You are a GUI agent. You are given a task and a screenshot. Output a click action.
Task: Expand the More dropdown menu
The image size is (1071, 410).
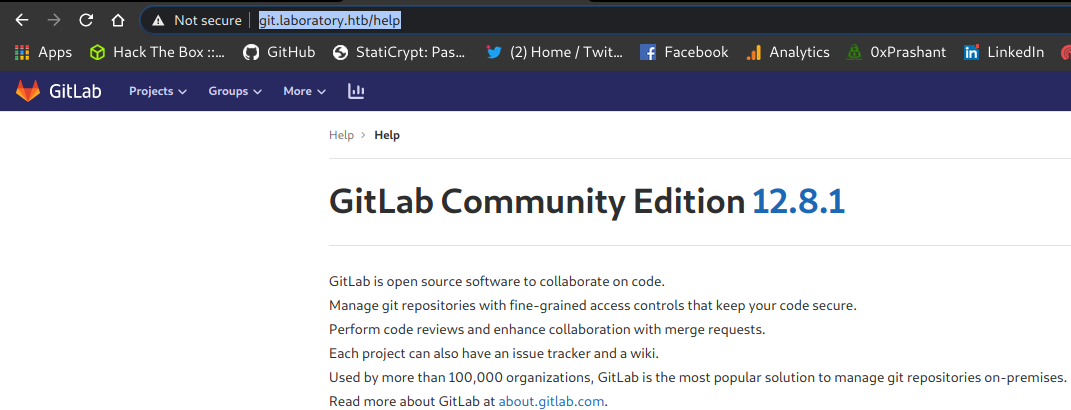point(304,91)
